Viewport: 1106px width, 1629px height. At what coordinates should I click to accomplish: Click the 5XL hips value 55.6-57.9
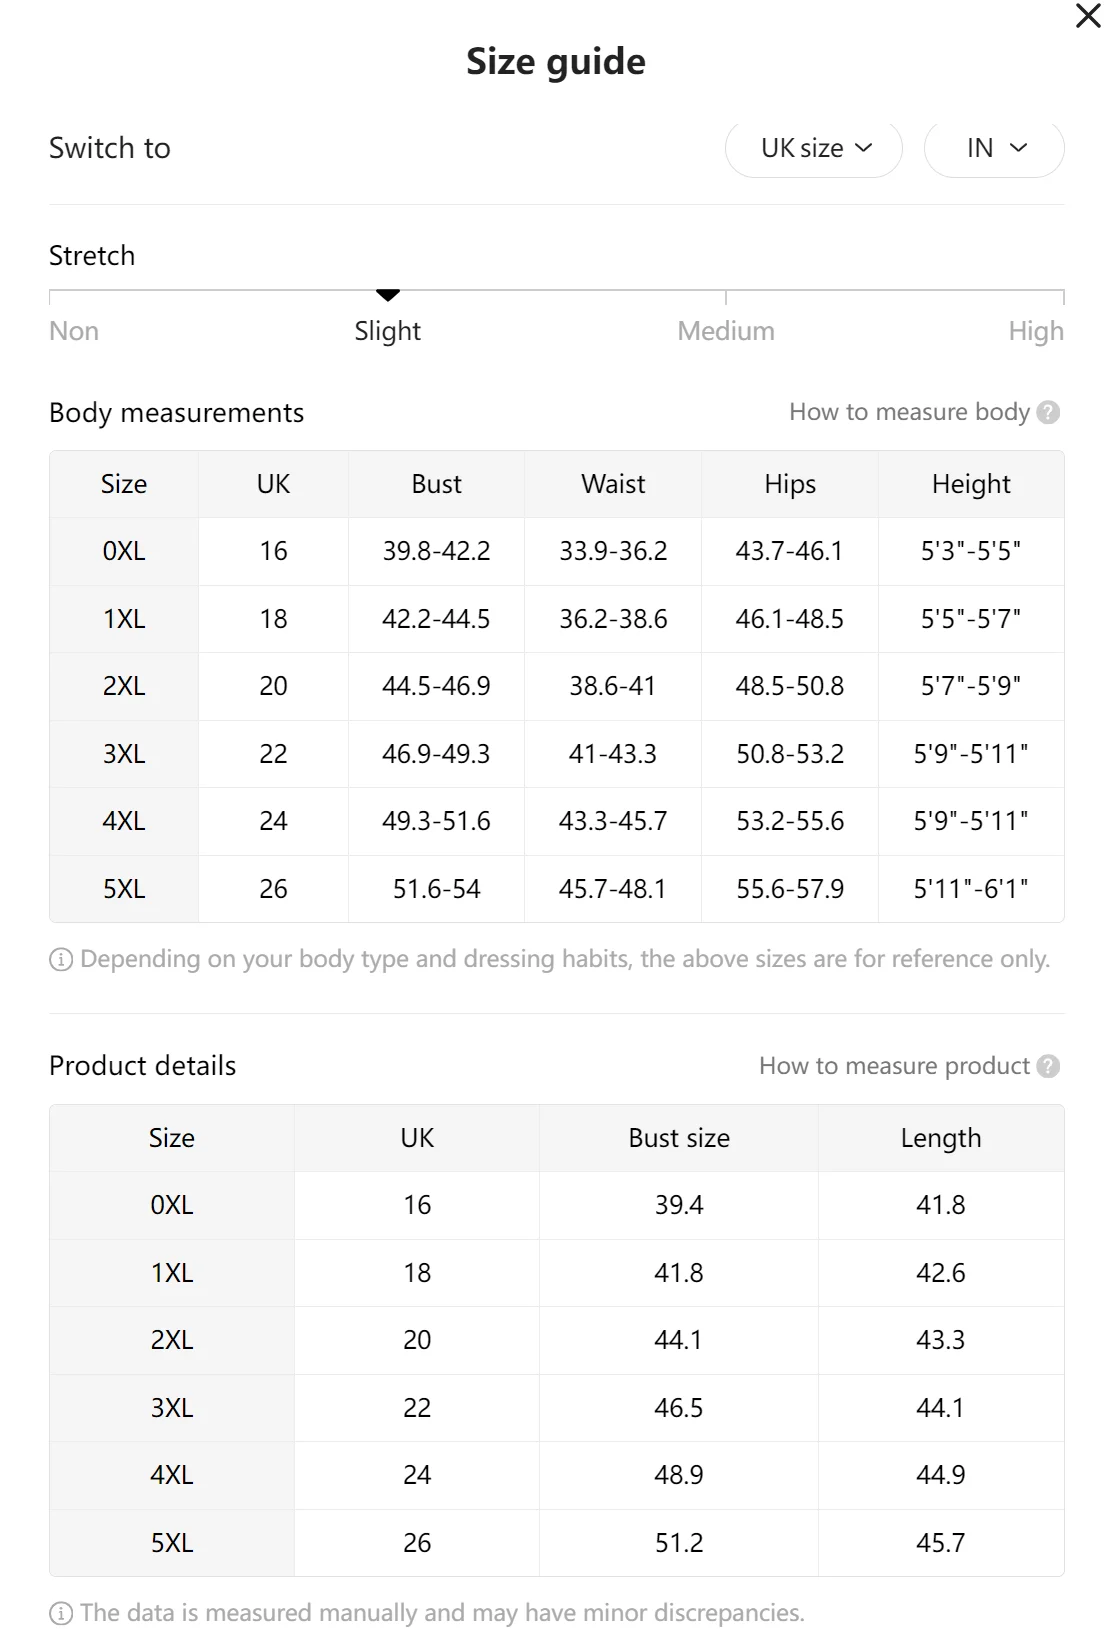[x=789, y=889]
